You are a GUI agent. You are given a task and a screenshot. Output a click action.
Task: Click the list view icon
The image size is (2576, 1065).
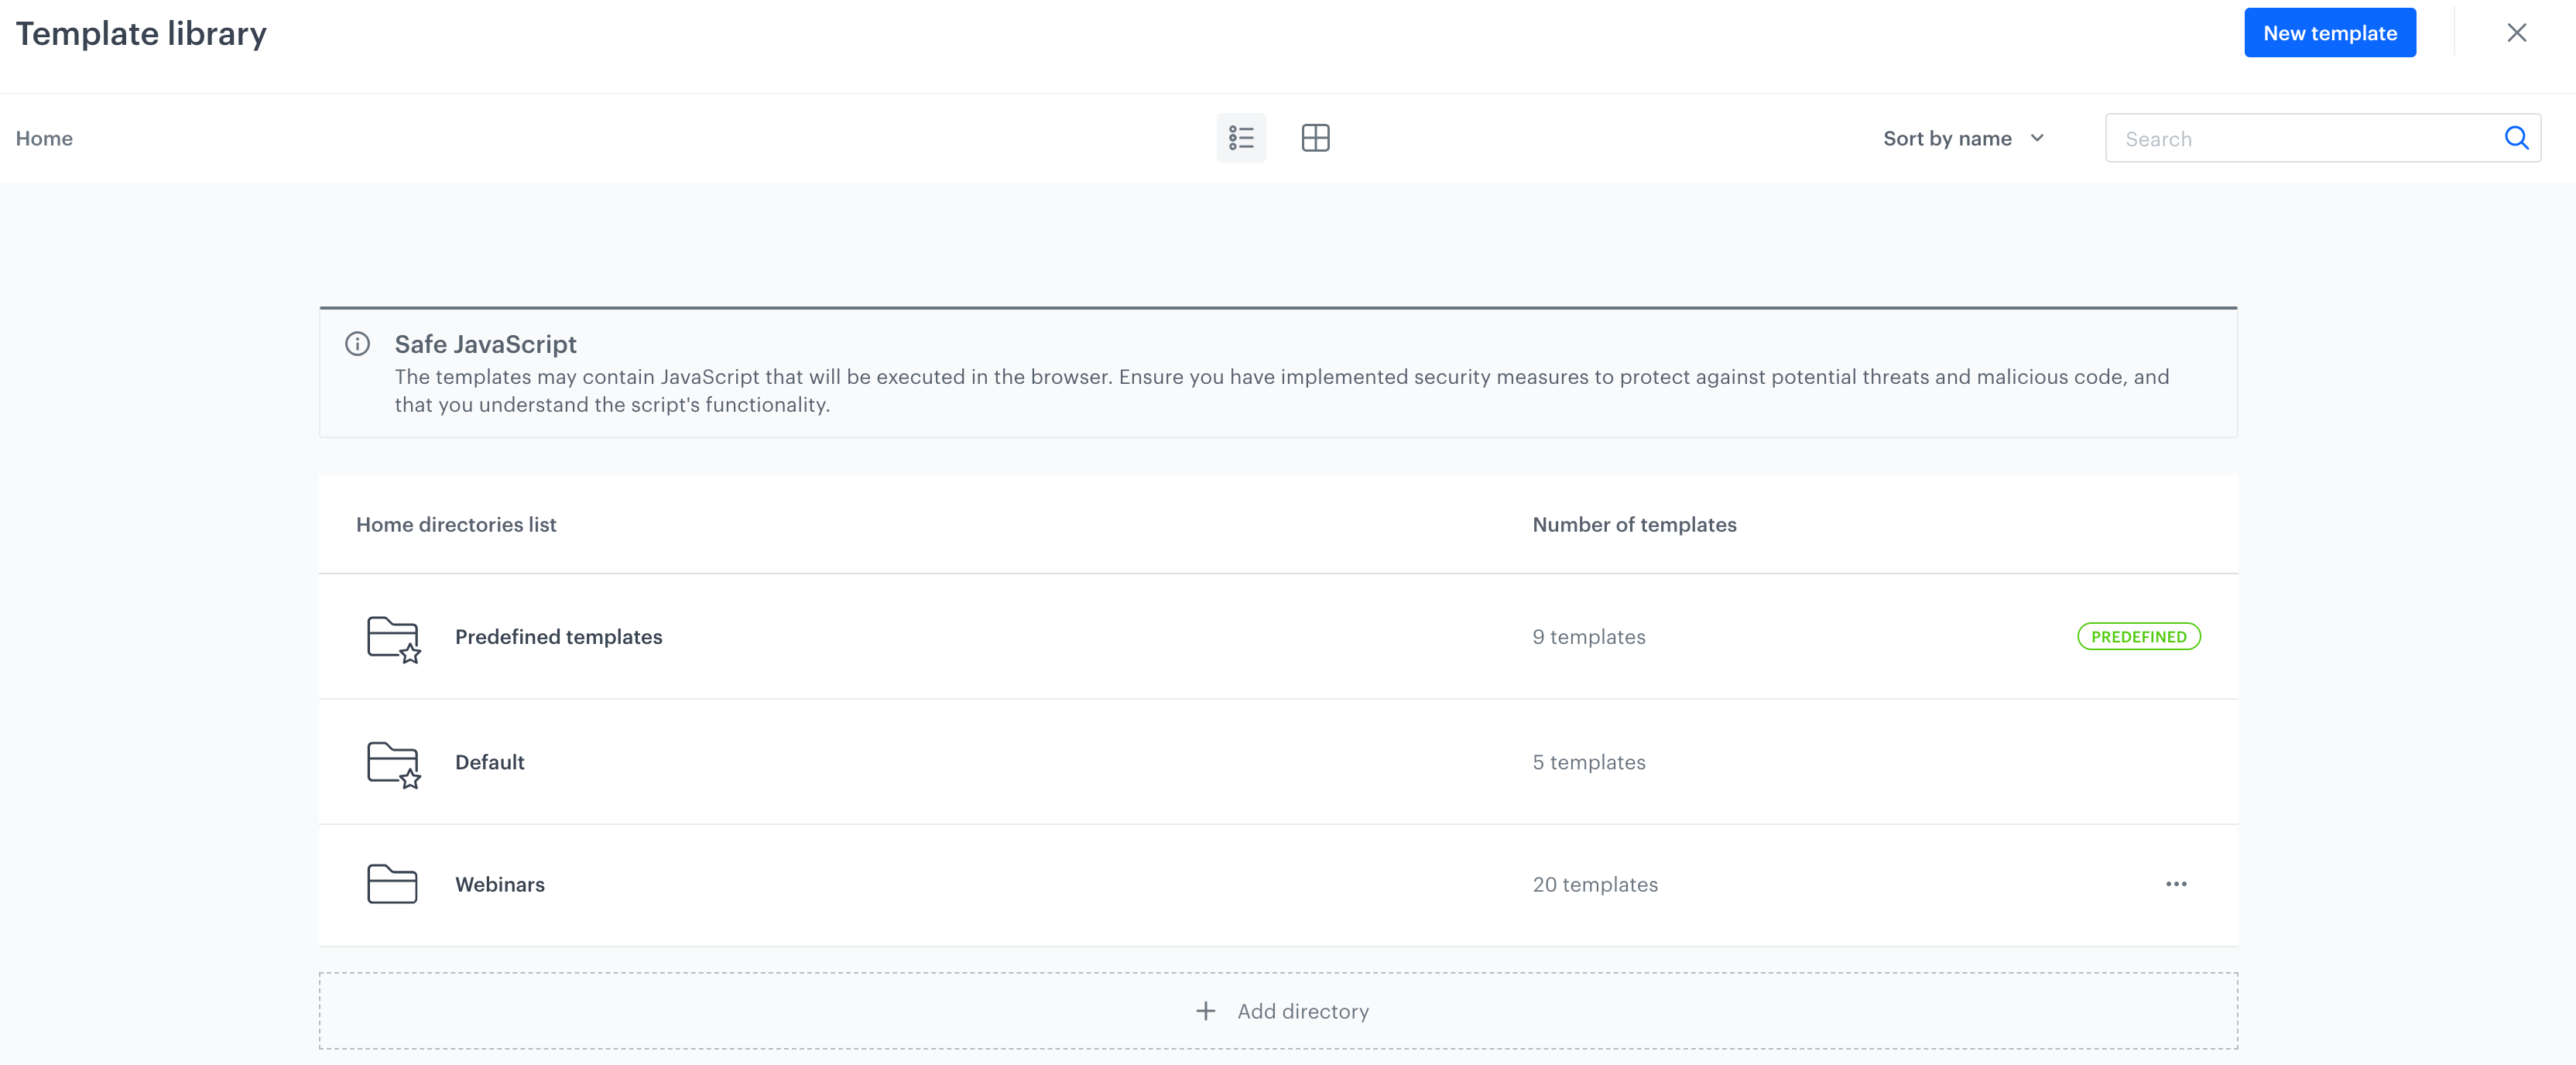pyautogui.click(x=1242, y=138)
